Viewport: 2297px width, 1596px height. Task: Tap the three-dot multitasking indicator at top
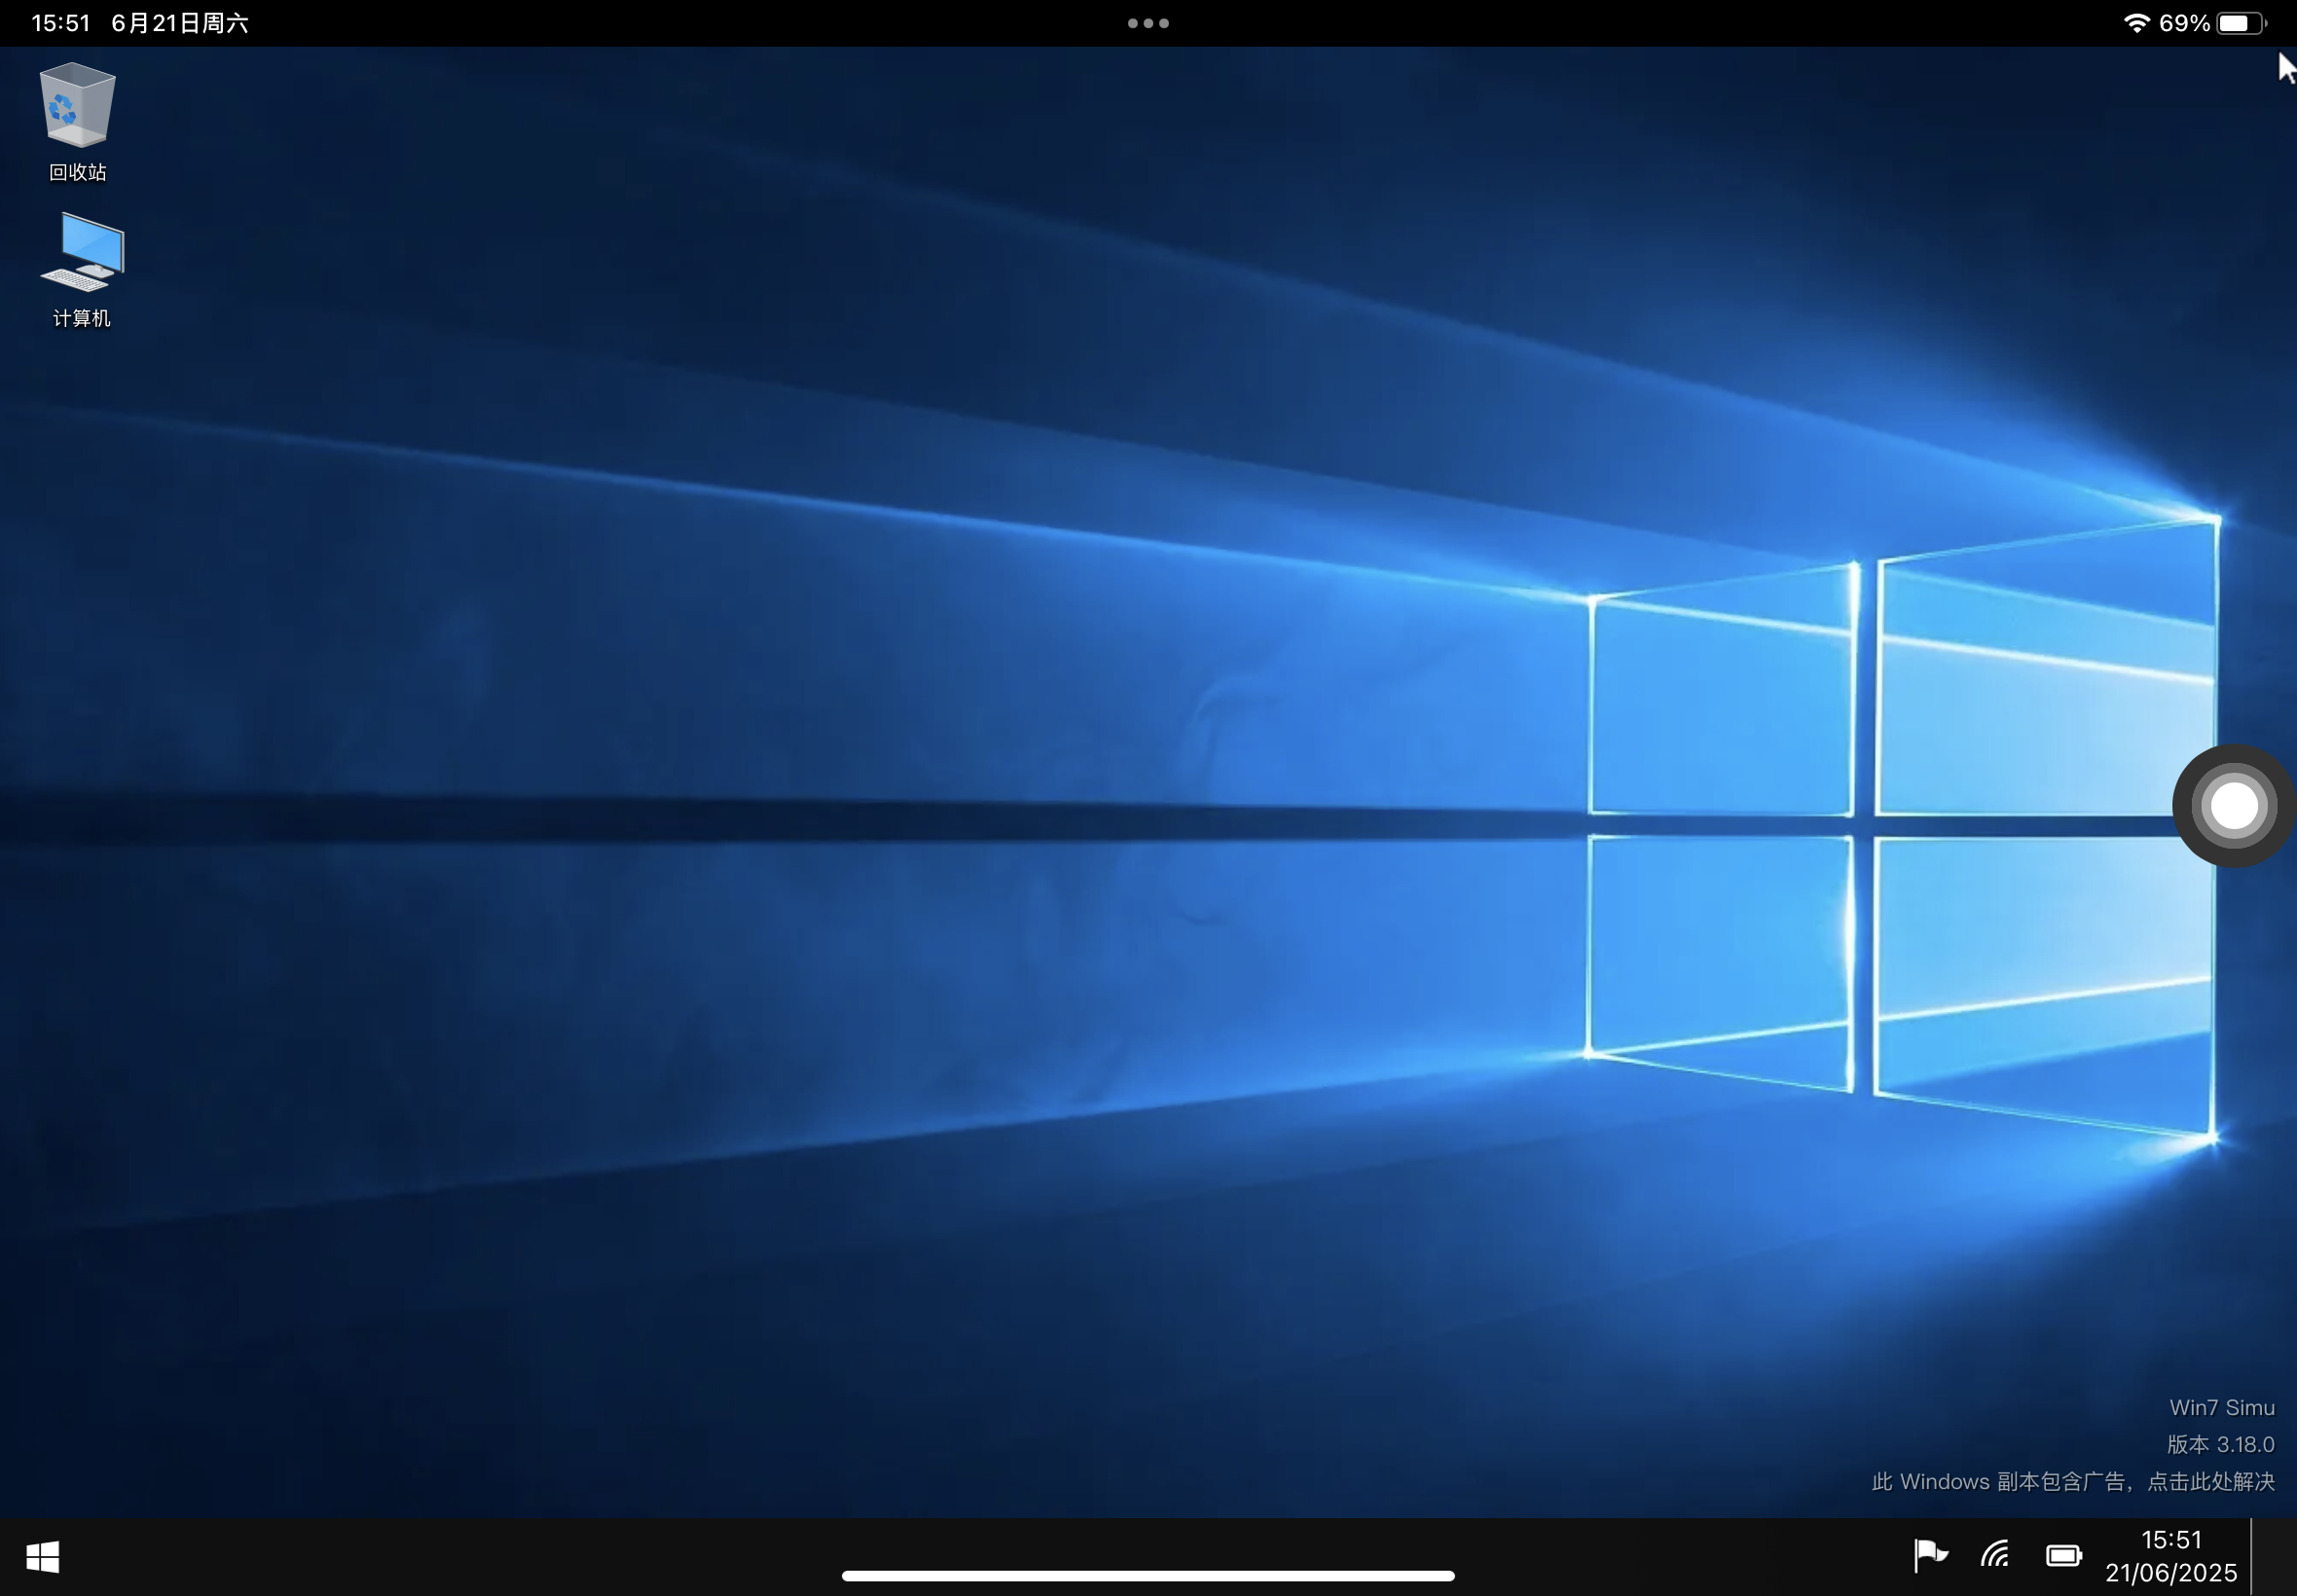[x=1148, y=23]
